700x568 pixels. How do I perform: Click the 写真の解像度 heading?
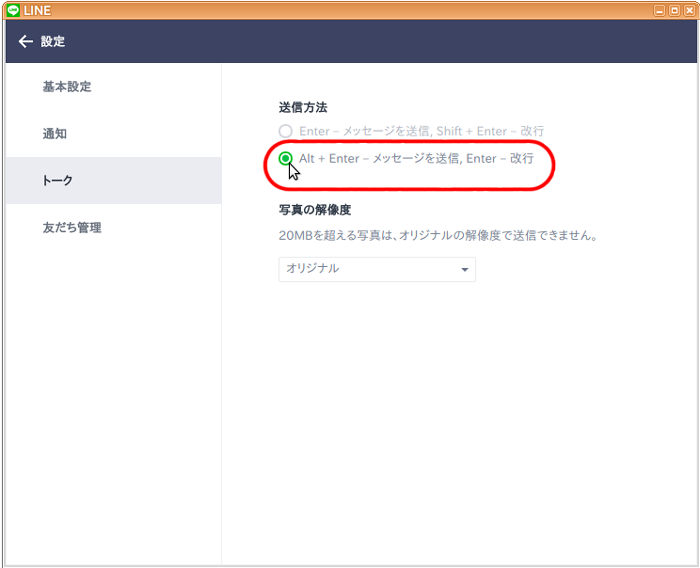click(315, 209)
